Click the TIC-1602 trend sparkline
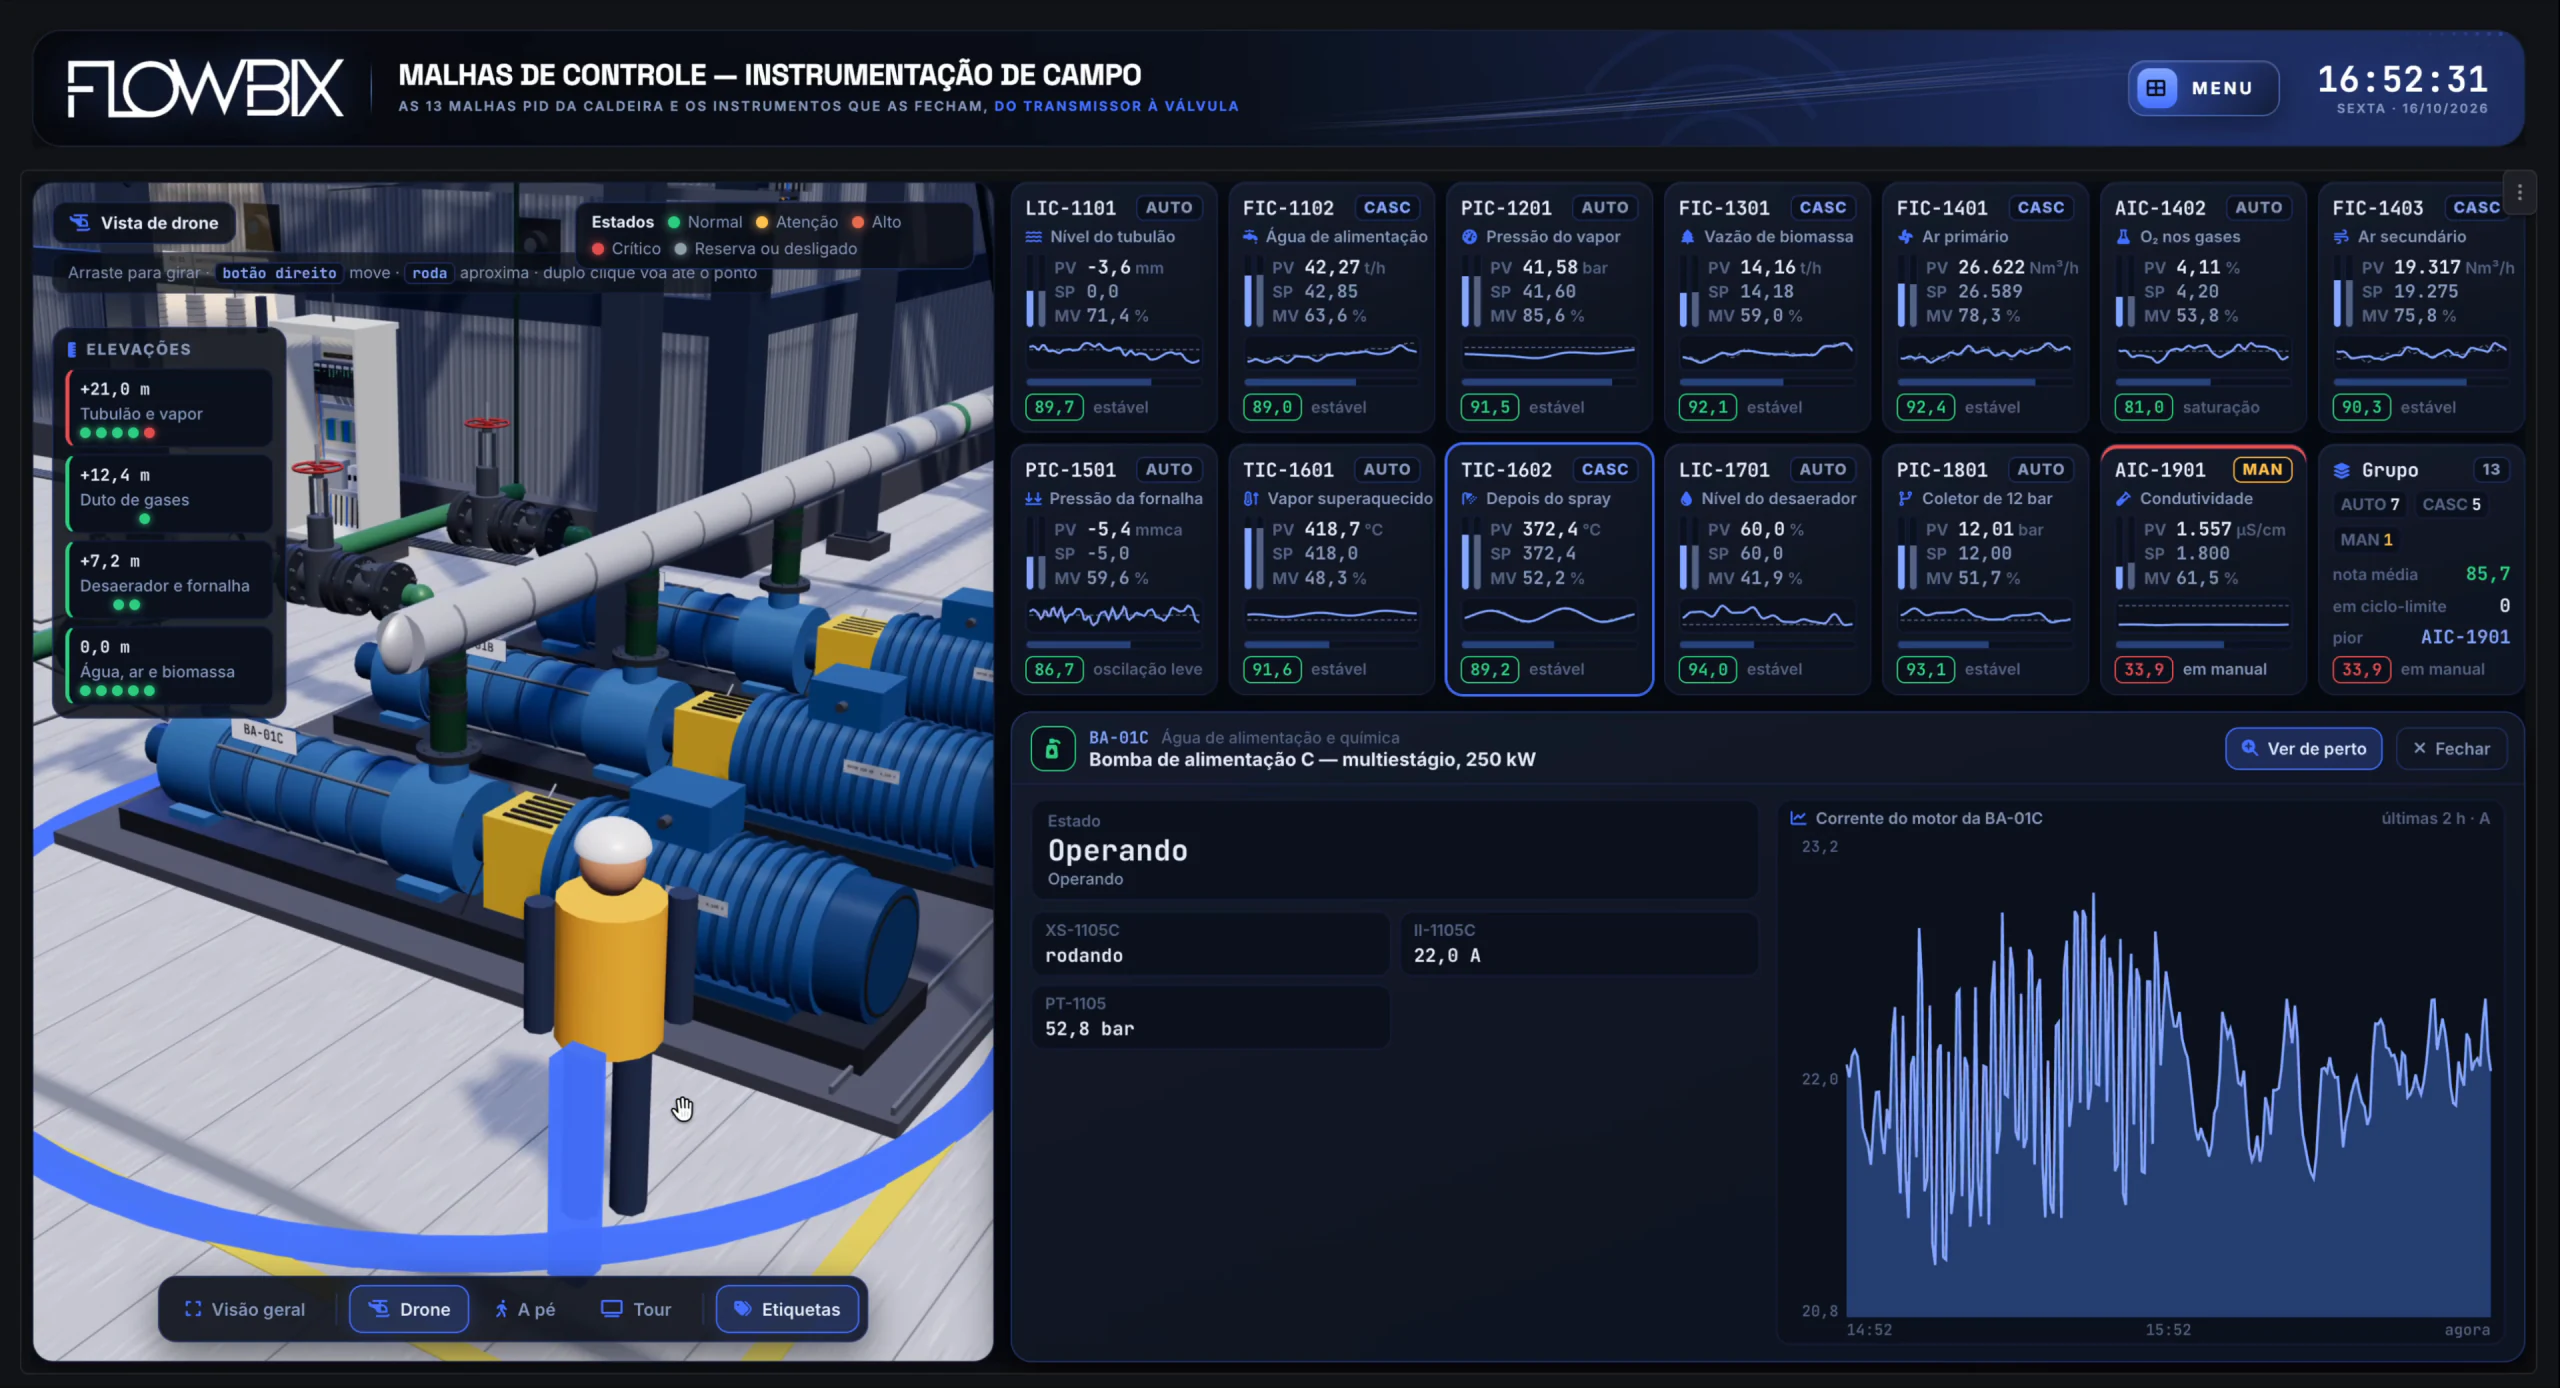The height and width of the screenshot is (1388, 2560). (1549, 615)
